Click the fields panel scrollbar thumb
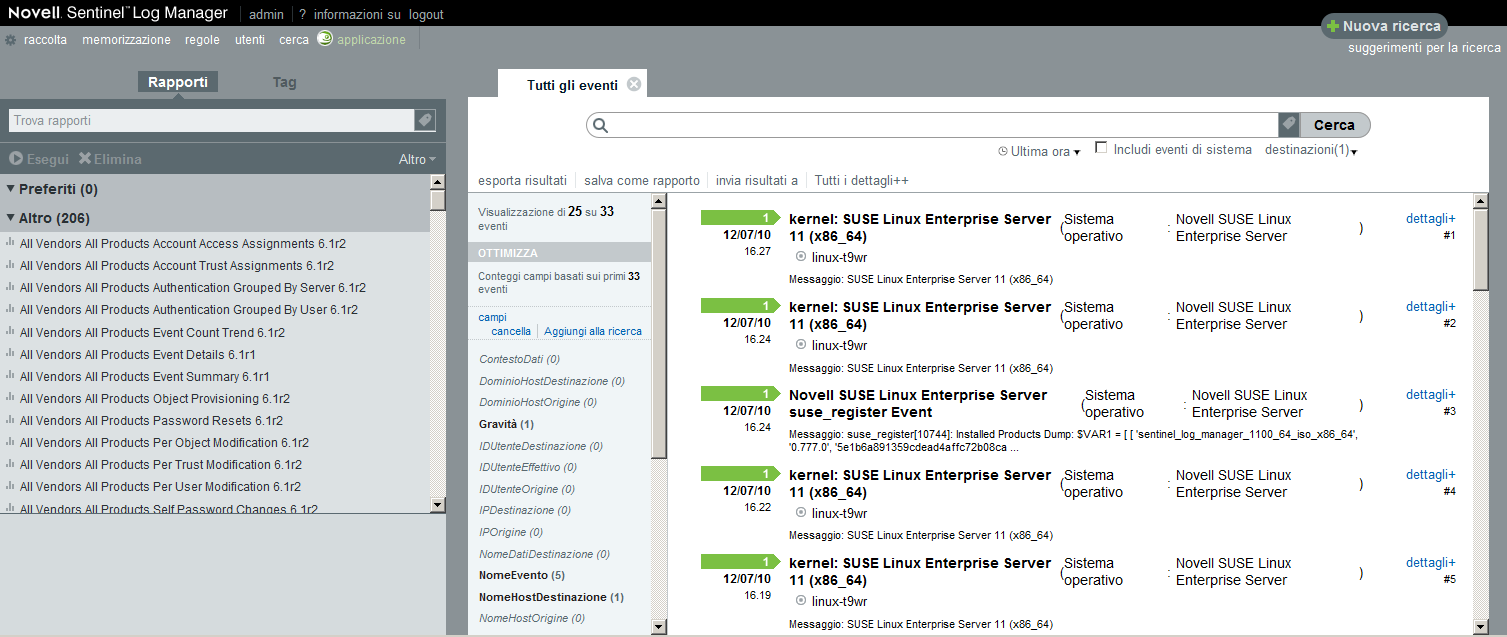 [658, 335]
